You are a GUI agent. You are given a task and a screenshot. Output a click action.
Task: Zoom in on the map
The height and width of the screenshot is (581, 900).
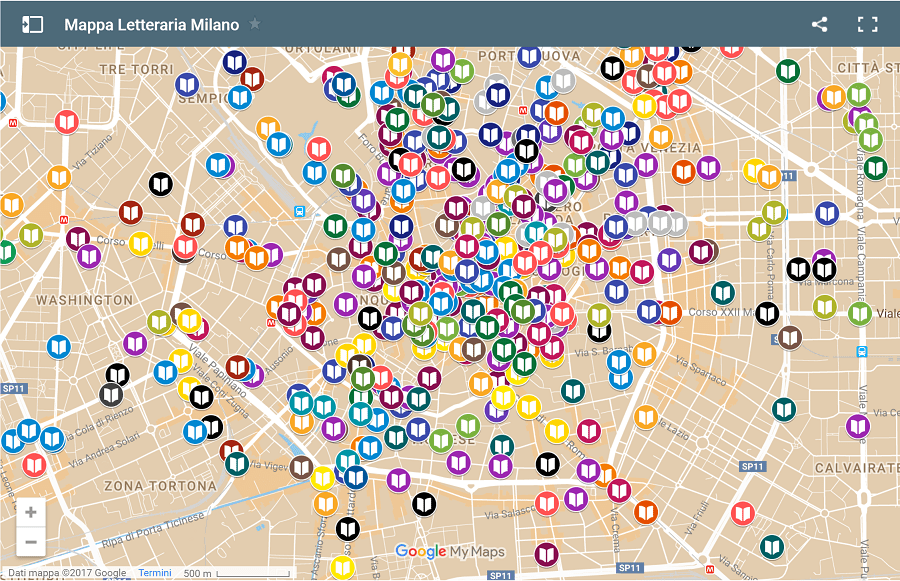click(x=31, y=512)
